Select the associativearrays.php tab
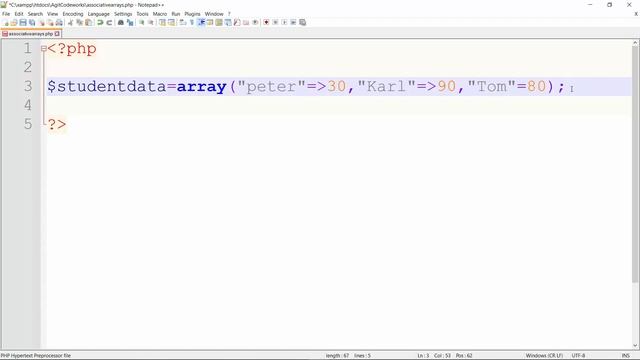 [31, 34]
